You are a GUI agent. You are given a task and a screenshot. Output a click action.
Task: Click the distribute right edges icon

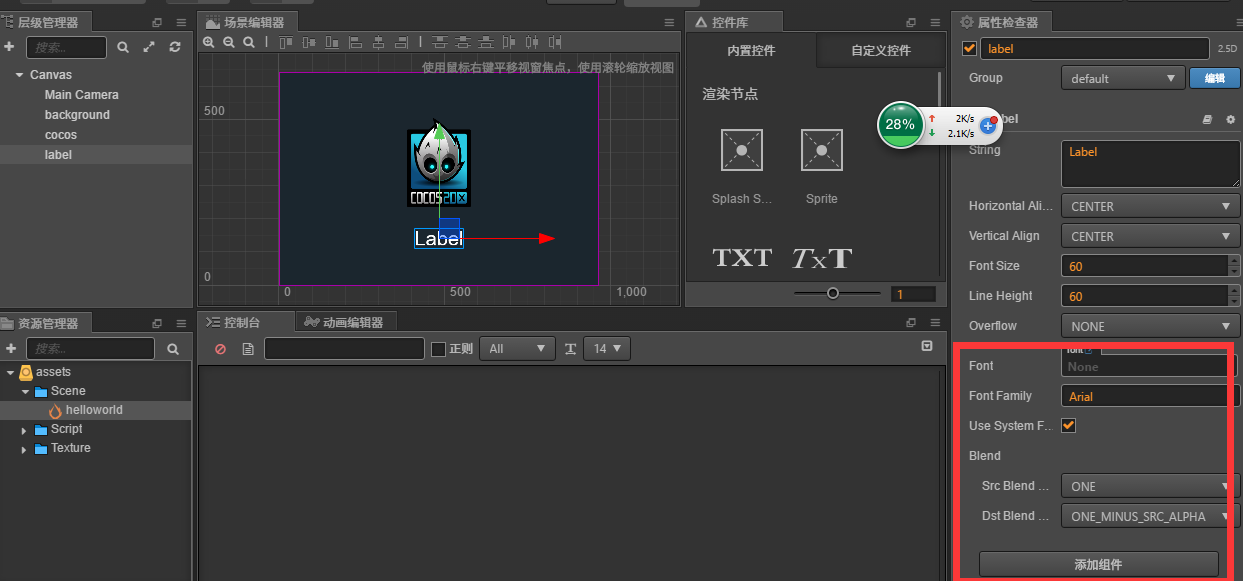(556, 42)
